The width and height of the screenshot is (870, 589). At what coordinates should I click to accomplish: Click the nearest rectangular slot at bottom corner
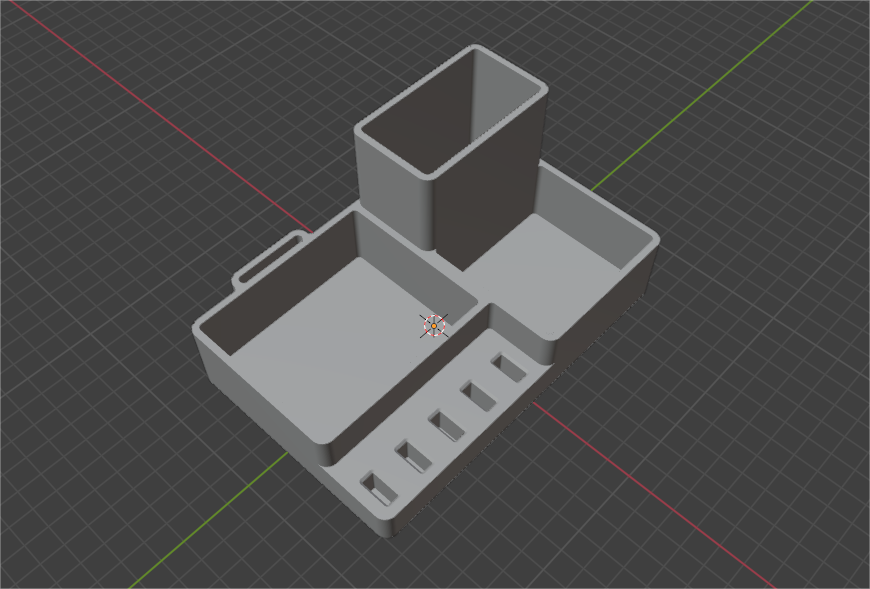(x=378, y=488)
